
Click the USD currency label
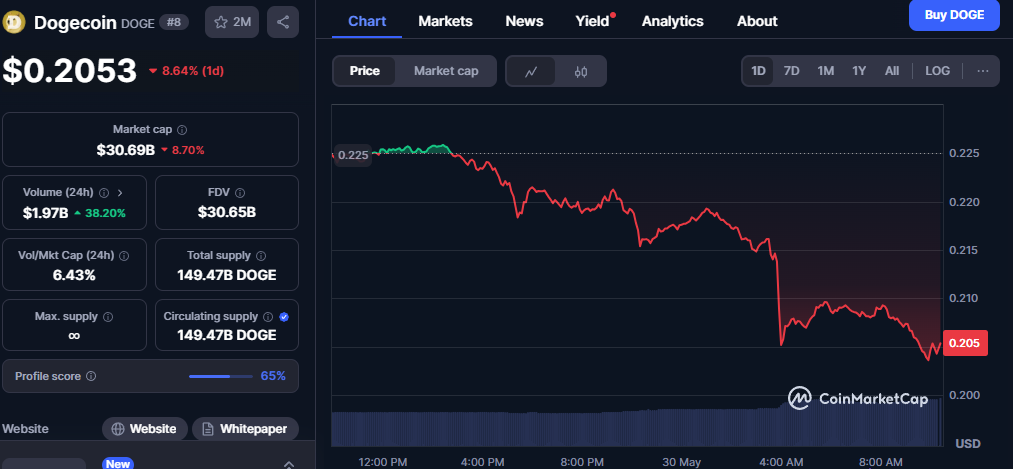968,444
